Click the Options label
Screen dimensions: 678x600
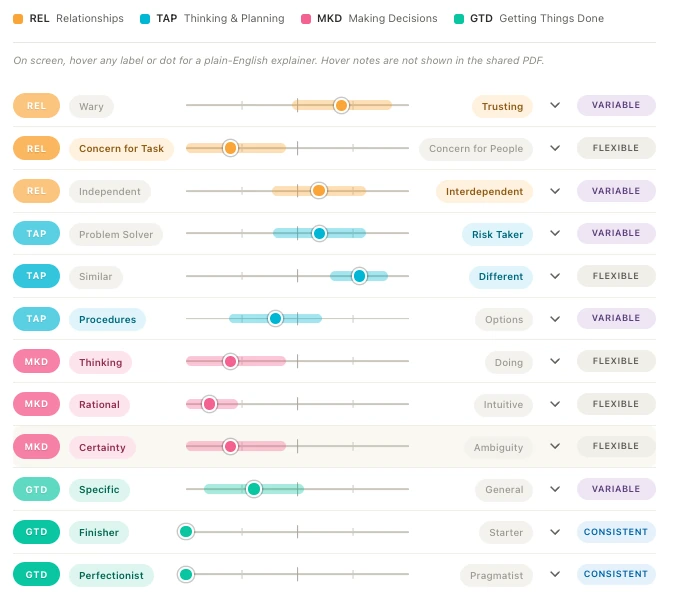[504, 319]
